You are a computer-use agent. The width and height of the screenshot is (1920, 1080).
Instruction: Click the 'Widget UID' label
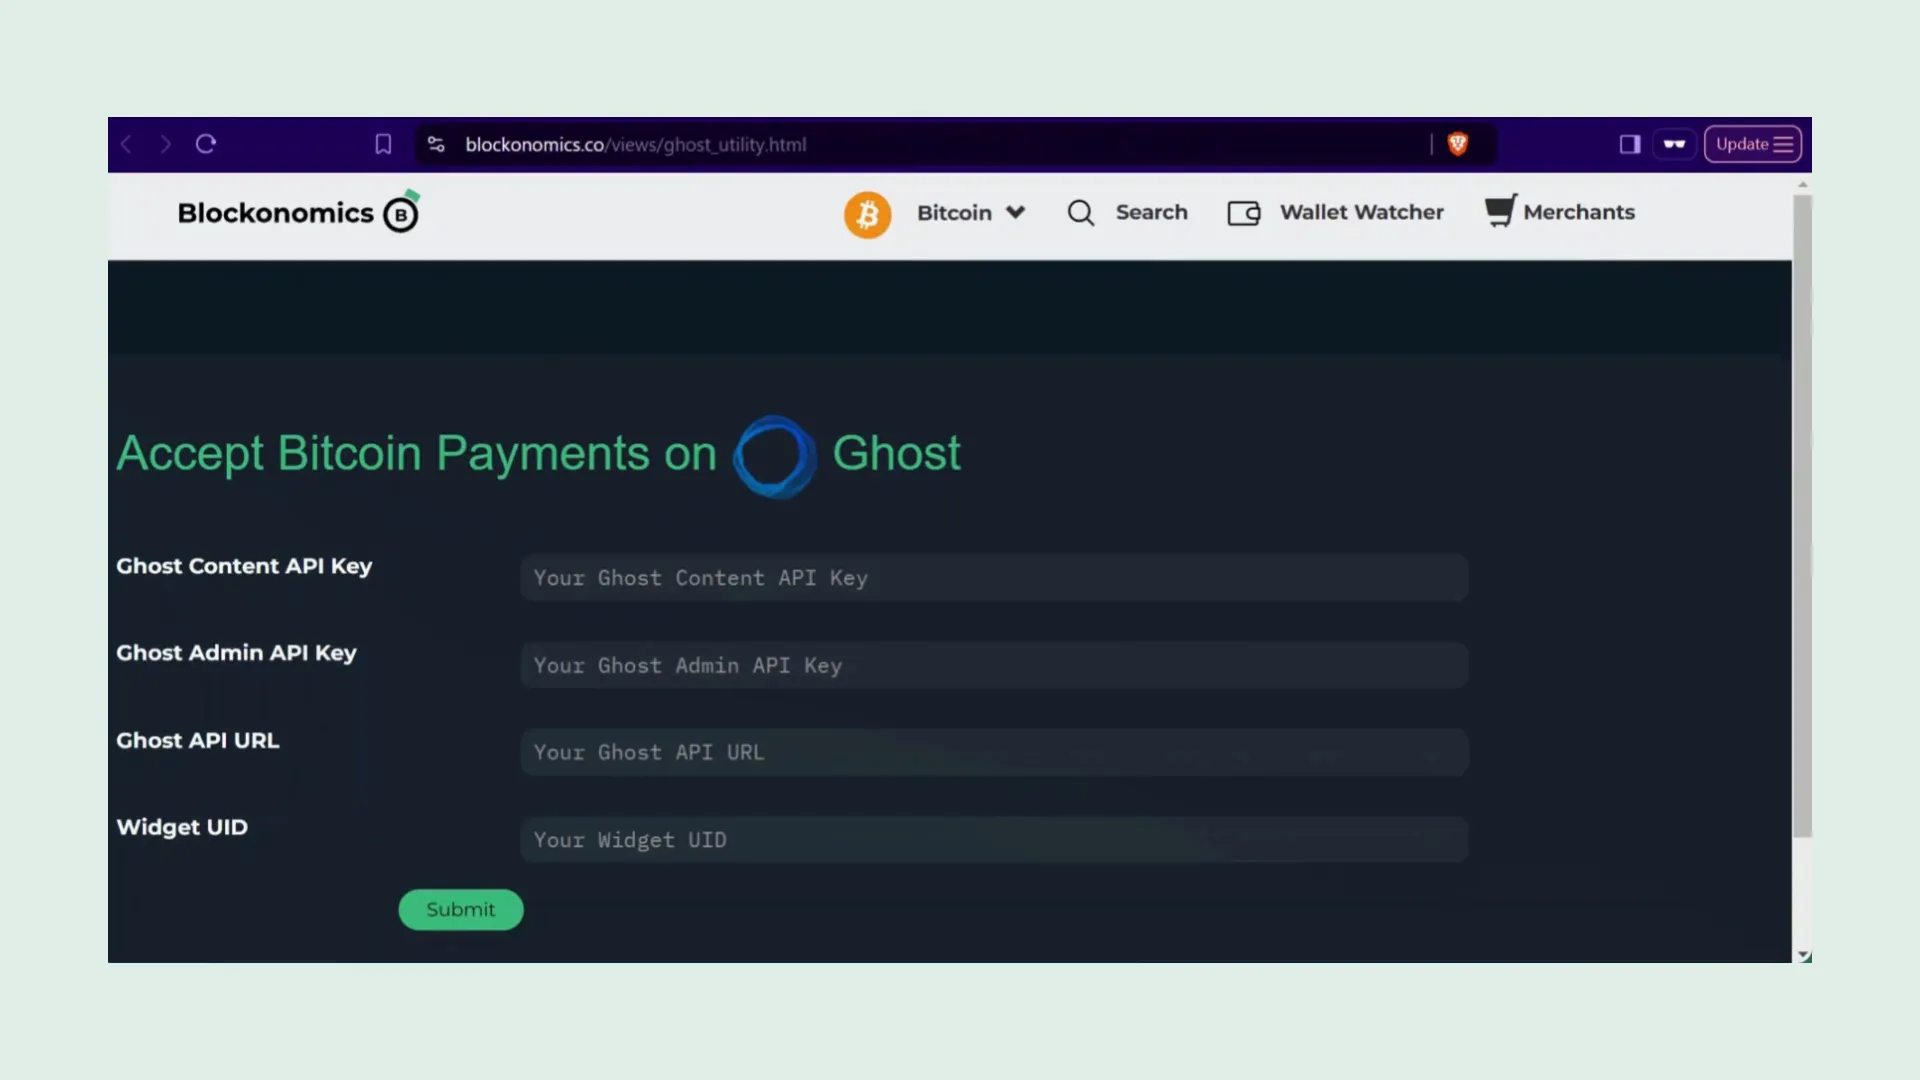[182, 827]
